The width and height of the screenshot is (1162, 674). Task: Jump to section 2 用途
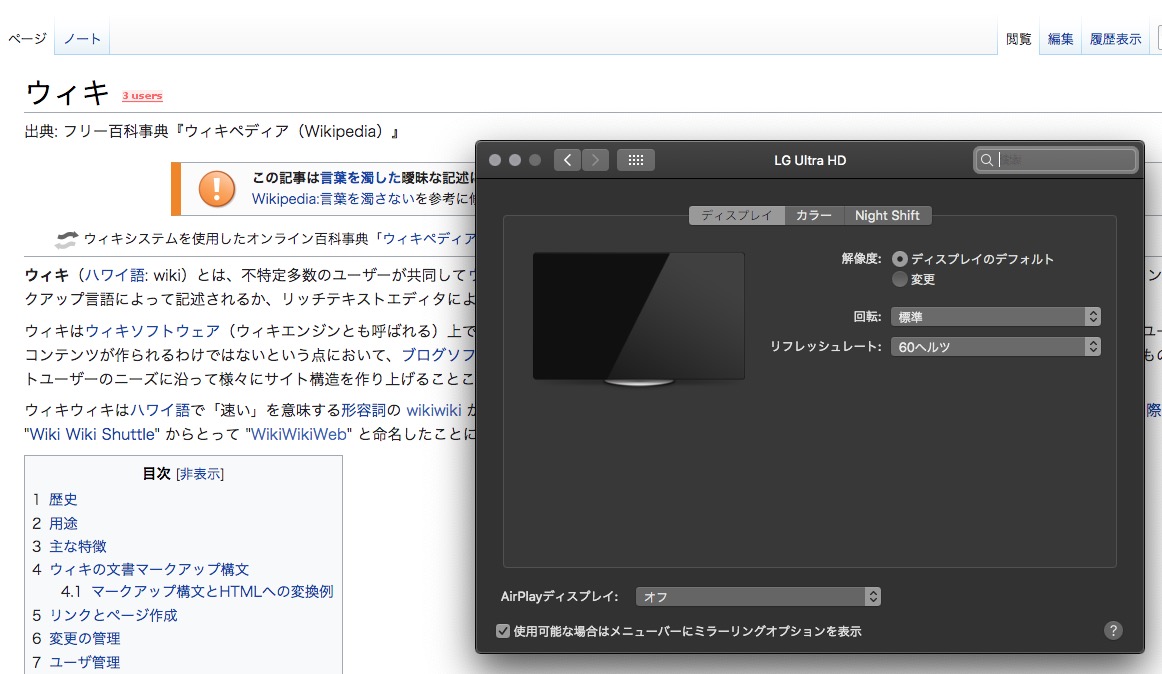[63, 523]
